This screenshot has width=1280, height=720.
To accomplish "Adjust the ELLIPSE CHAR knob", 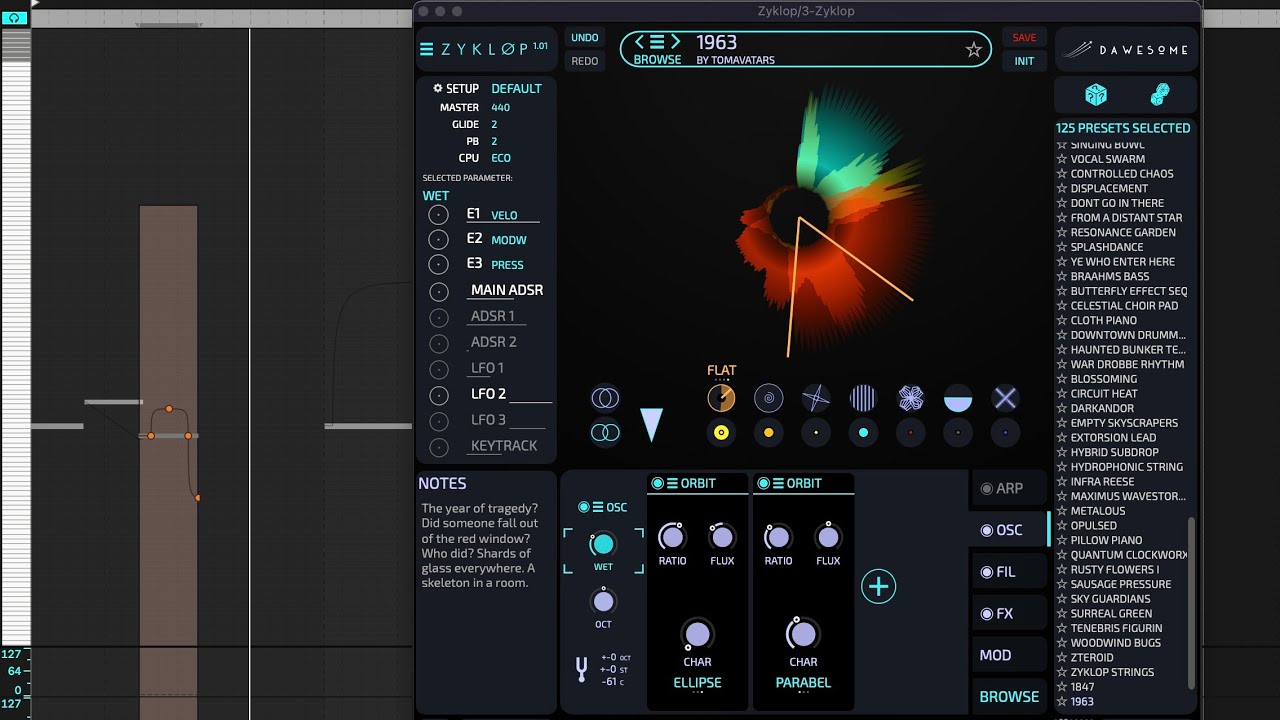I will point(697,634).
